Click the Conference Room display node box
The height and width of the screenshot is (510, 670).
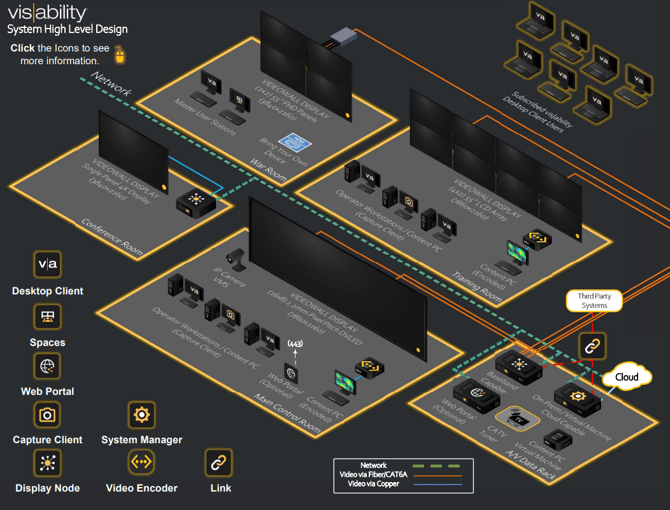pos(196,203)
